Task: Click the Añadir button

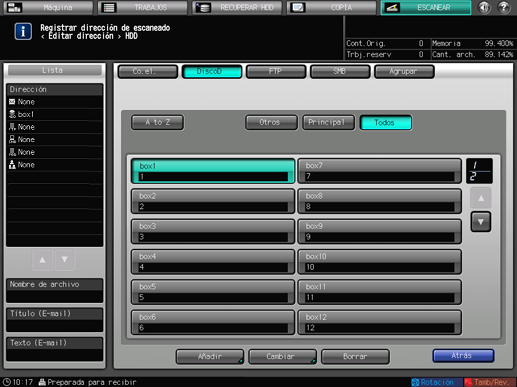Action: pos(210,357)
